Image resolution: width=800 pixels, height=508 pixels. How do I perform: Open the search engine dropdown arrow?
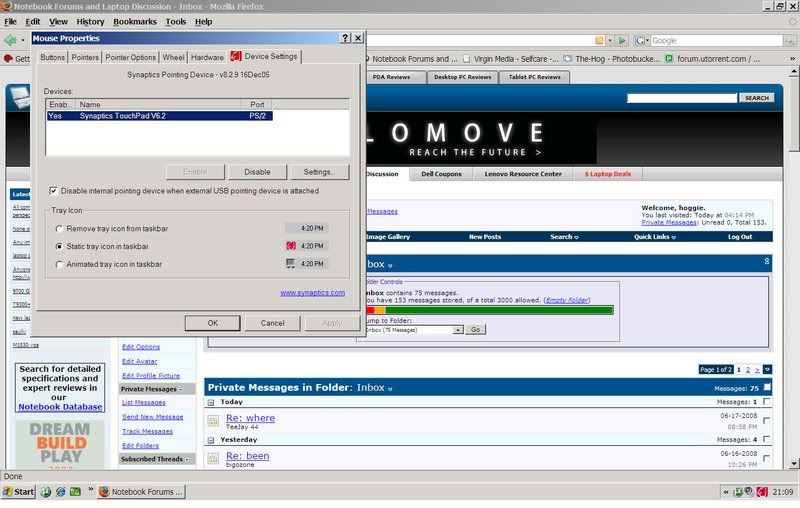(x=647, y=40)
